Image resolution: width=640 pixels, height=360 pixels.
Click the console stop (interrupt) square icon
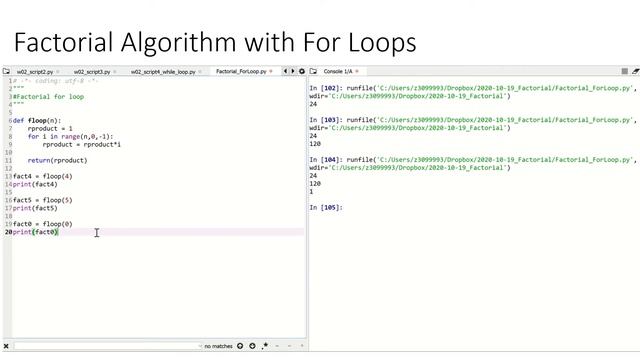point(624,71)
